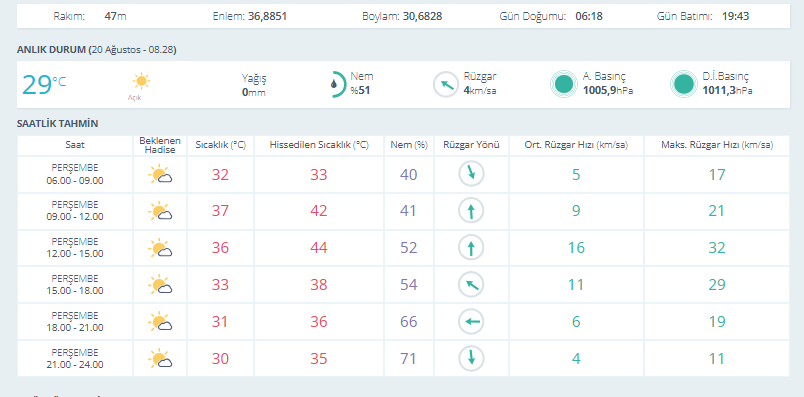Click the 'Nem (%)' column header

point(409,145)
